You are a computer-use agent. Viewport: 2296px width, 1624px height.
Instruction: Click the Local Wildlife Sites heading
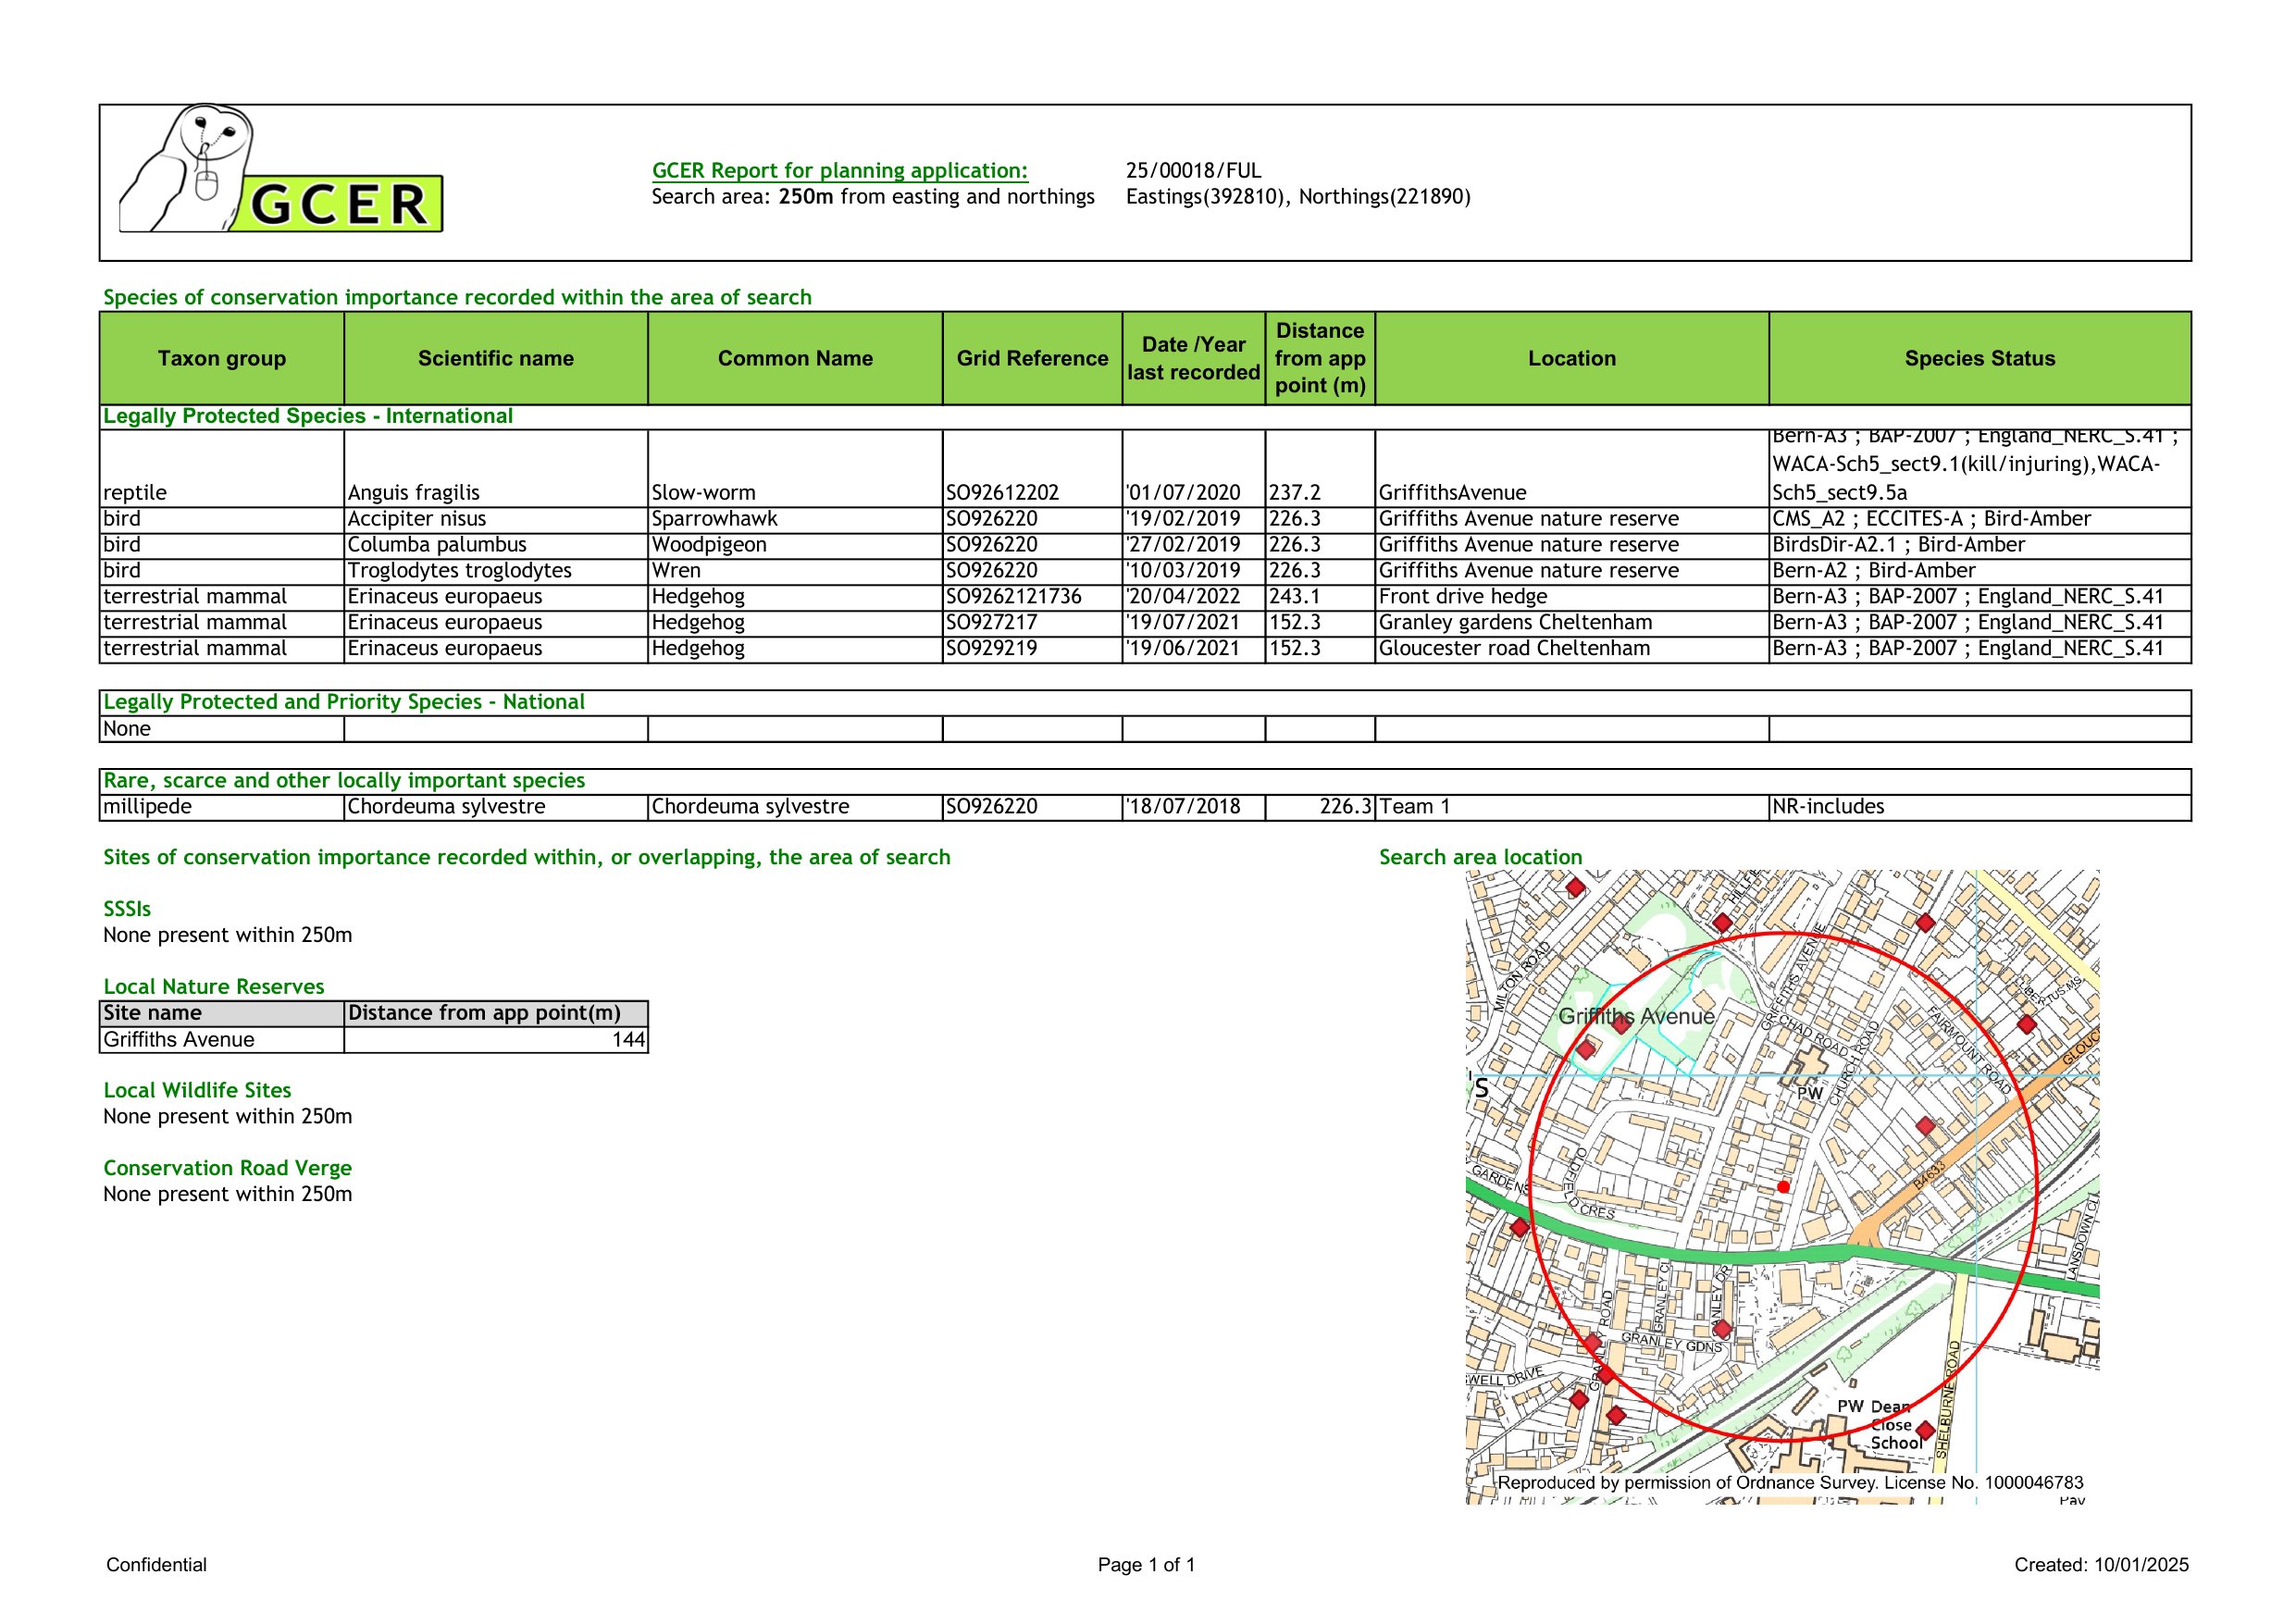click(197, 1090)
